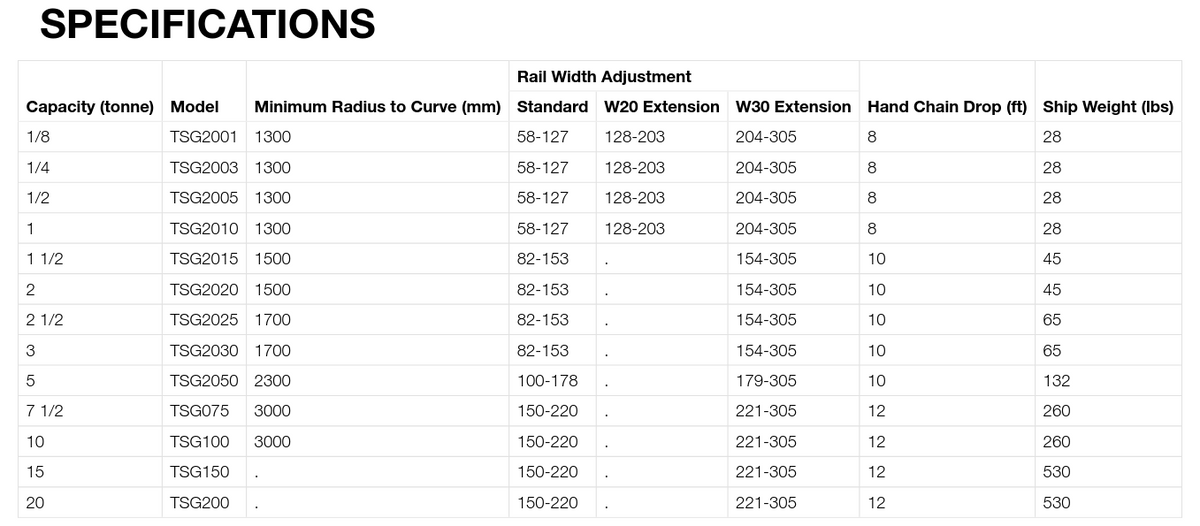Click the 100-178 standard rail width
1200x526 pixels.
tap(547, 380)
